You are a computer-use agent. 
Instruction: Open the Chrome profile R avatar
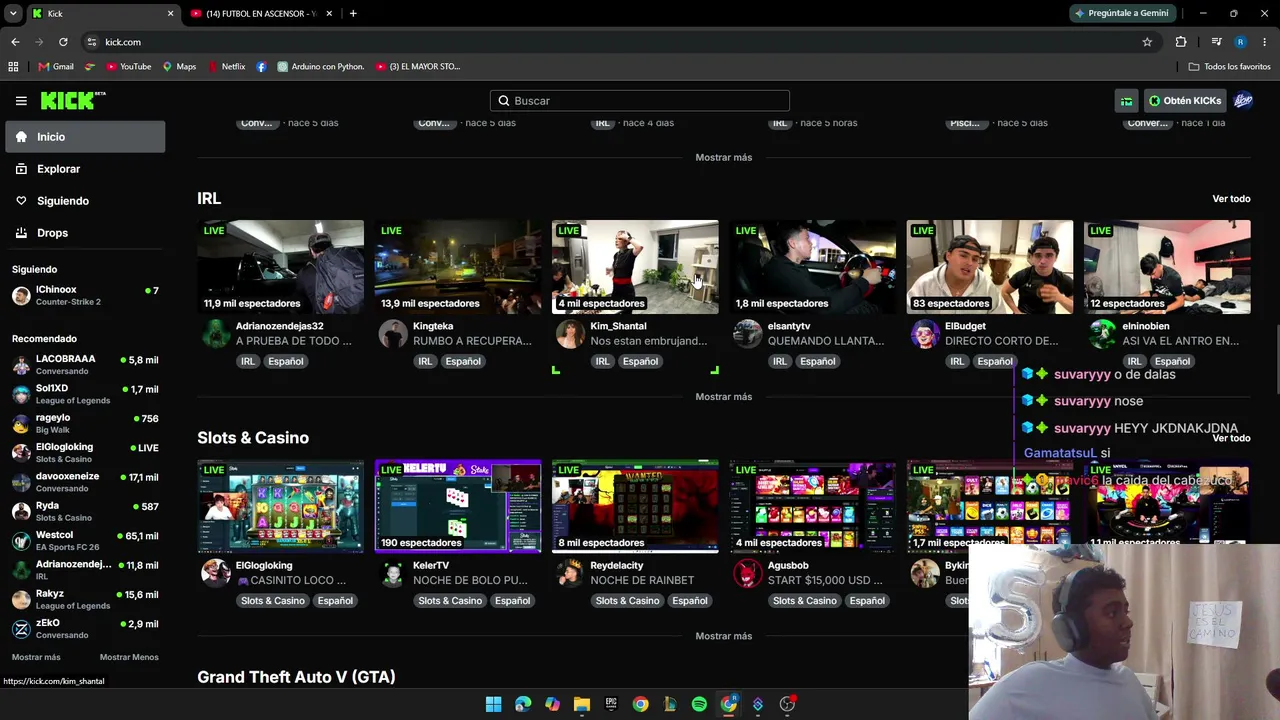click(1240, 42)
